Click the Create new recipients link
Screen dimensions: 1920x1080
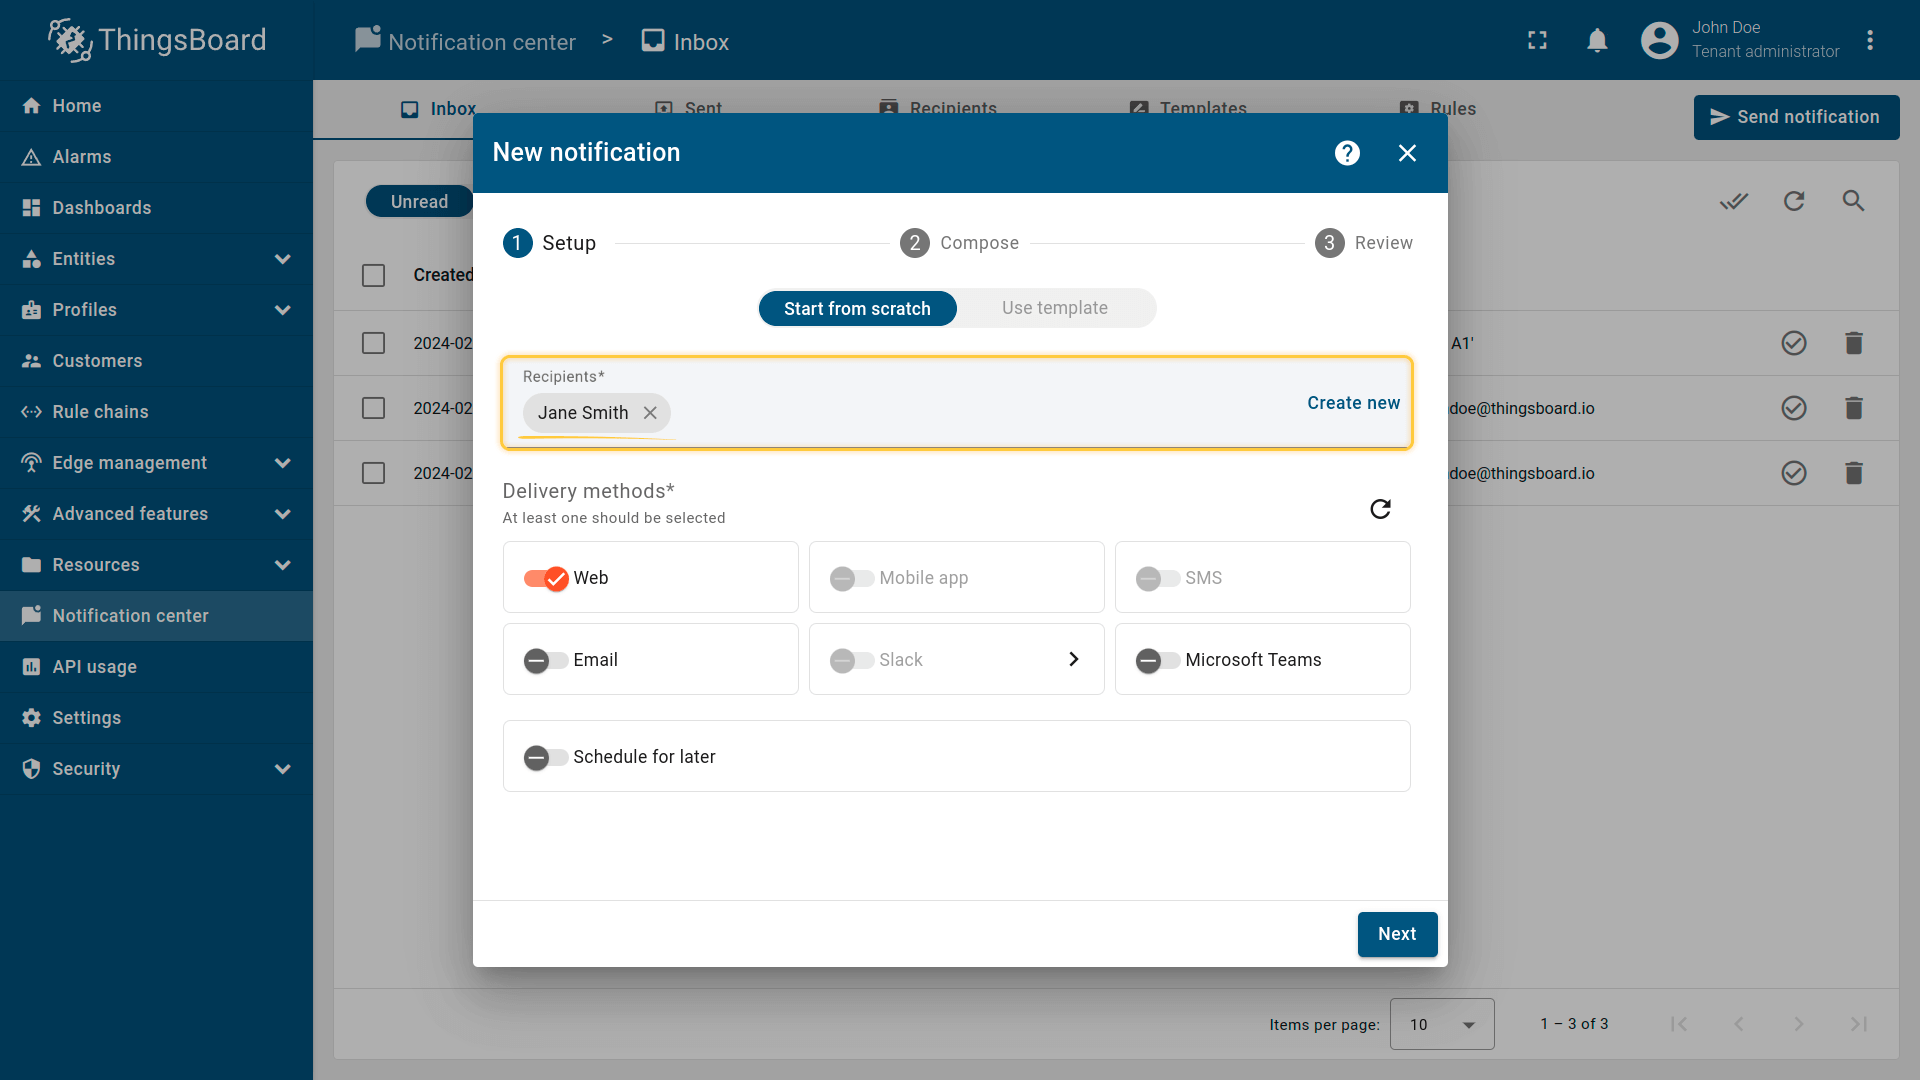tap(1353, 403)
